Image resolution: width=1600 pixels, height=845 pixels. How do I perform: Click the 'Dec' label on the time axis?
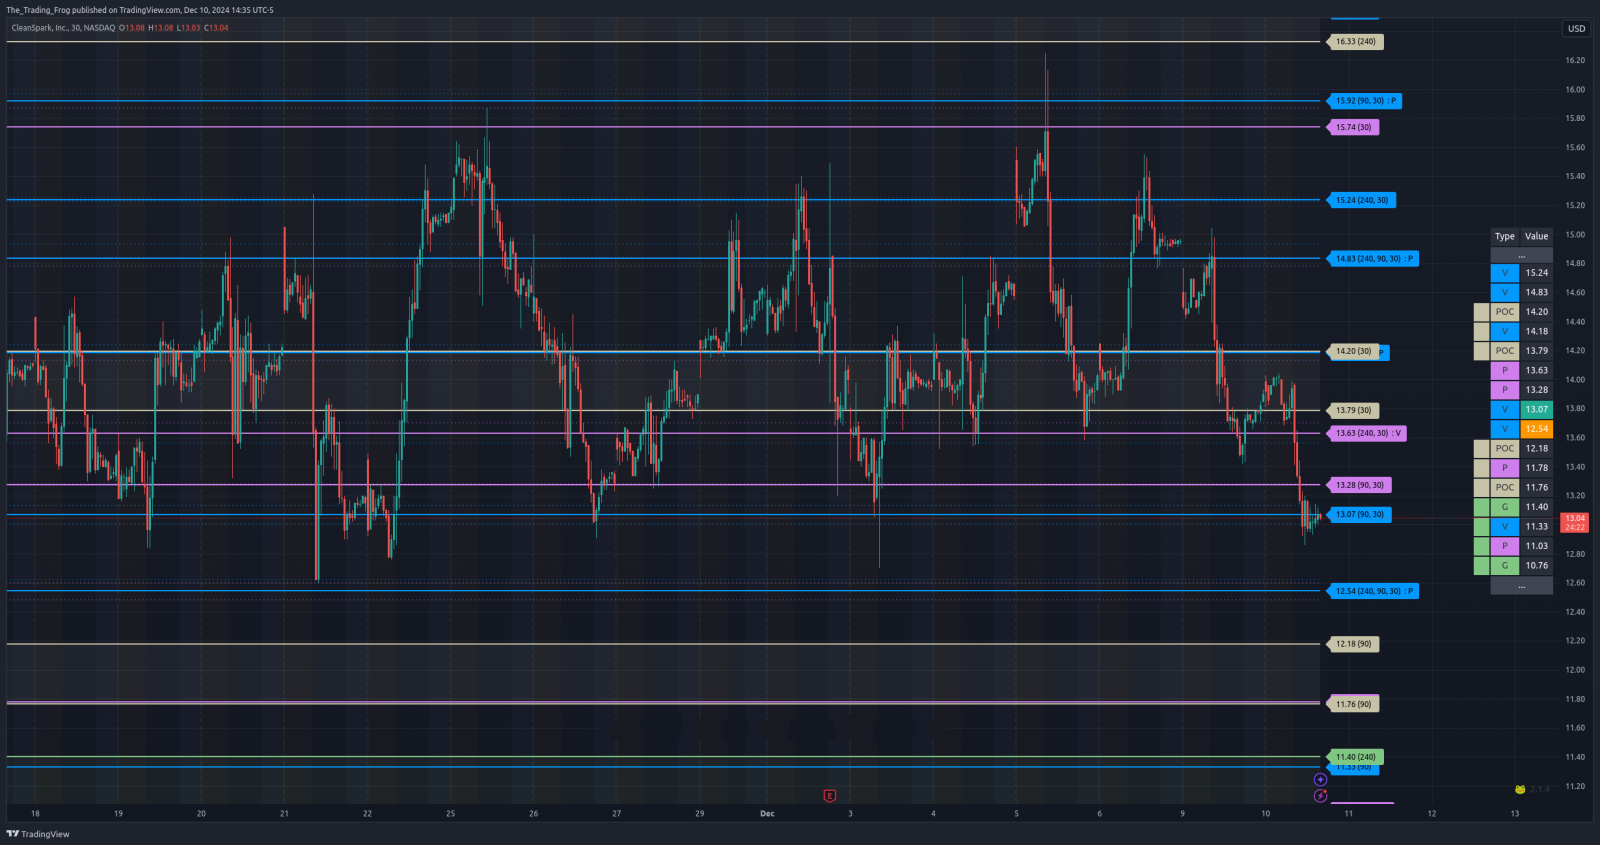tap(767, 814)
